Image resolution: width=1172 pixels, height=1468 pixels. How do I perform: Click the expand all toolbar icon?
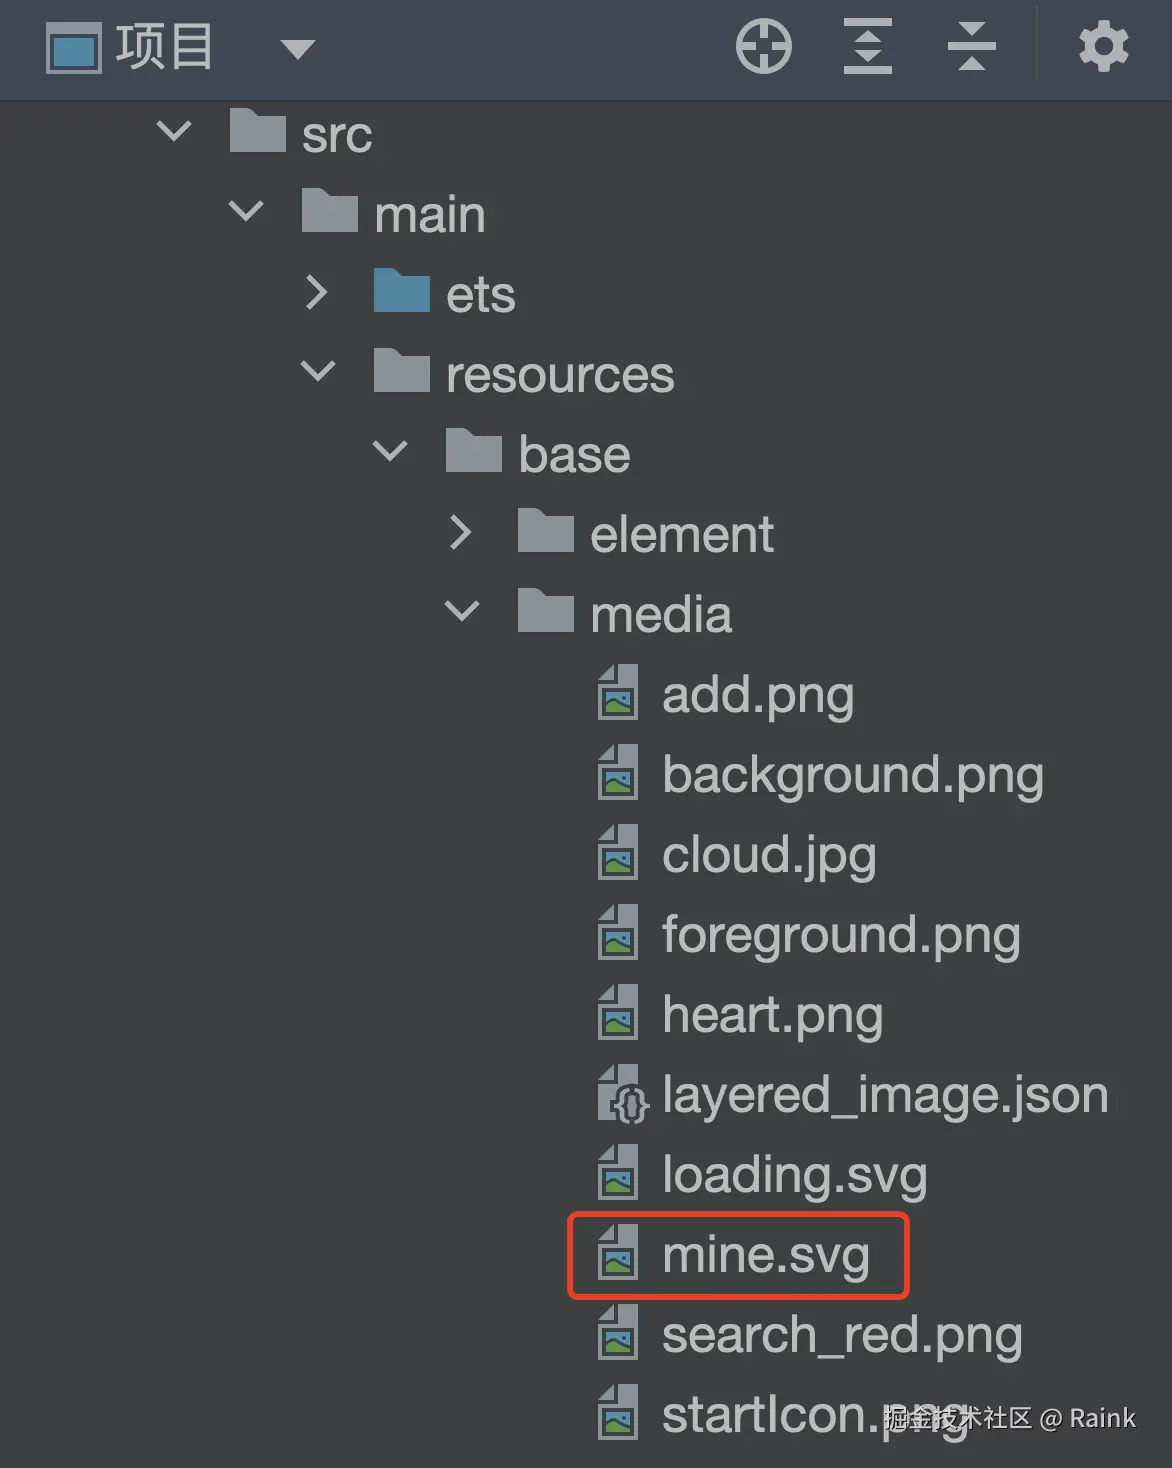pos(867,47)
